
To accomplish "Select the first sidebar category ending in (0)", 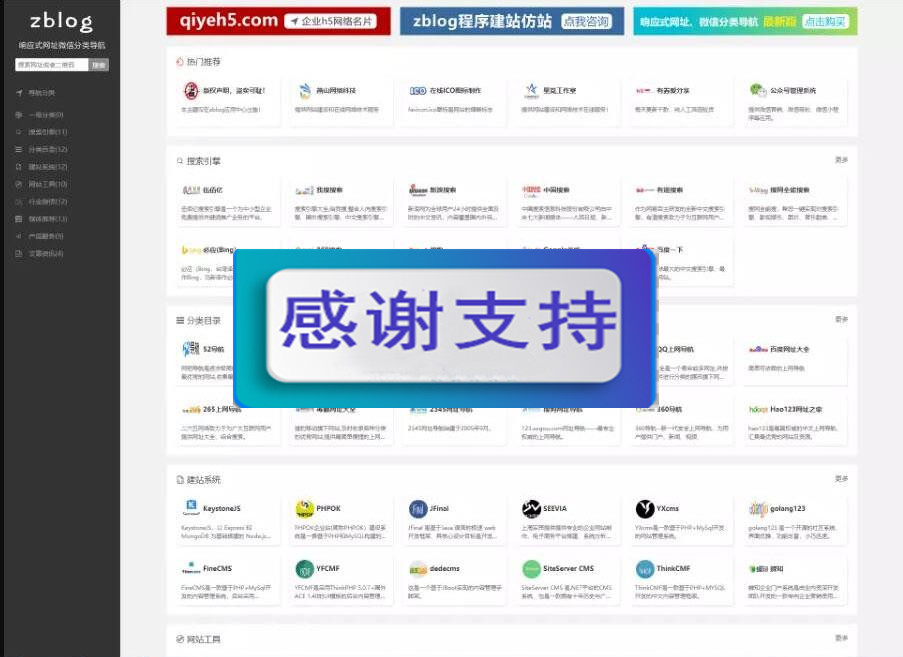I will (46, 115).
